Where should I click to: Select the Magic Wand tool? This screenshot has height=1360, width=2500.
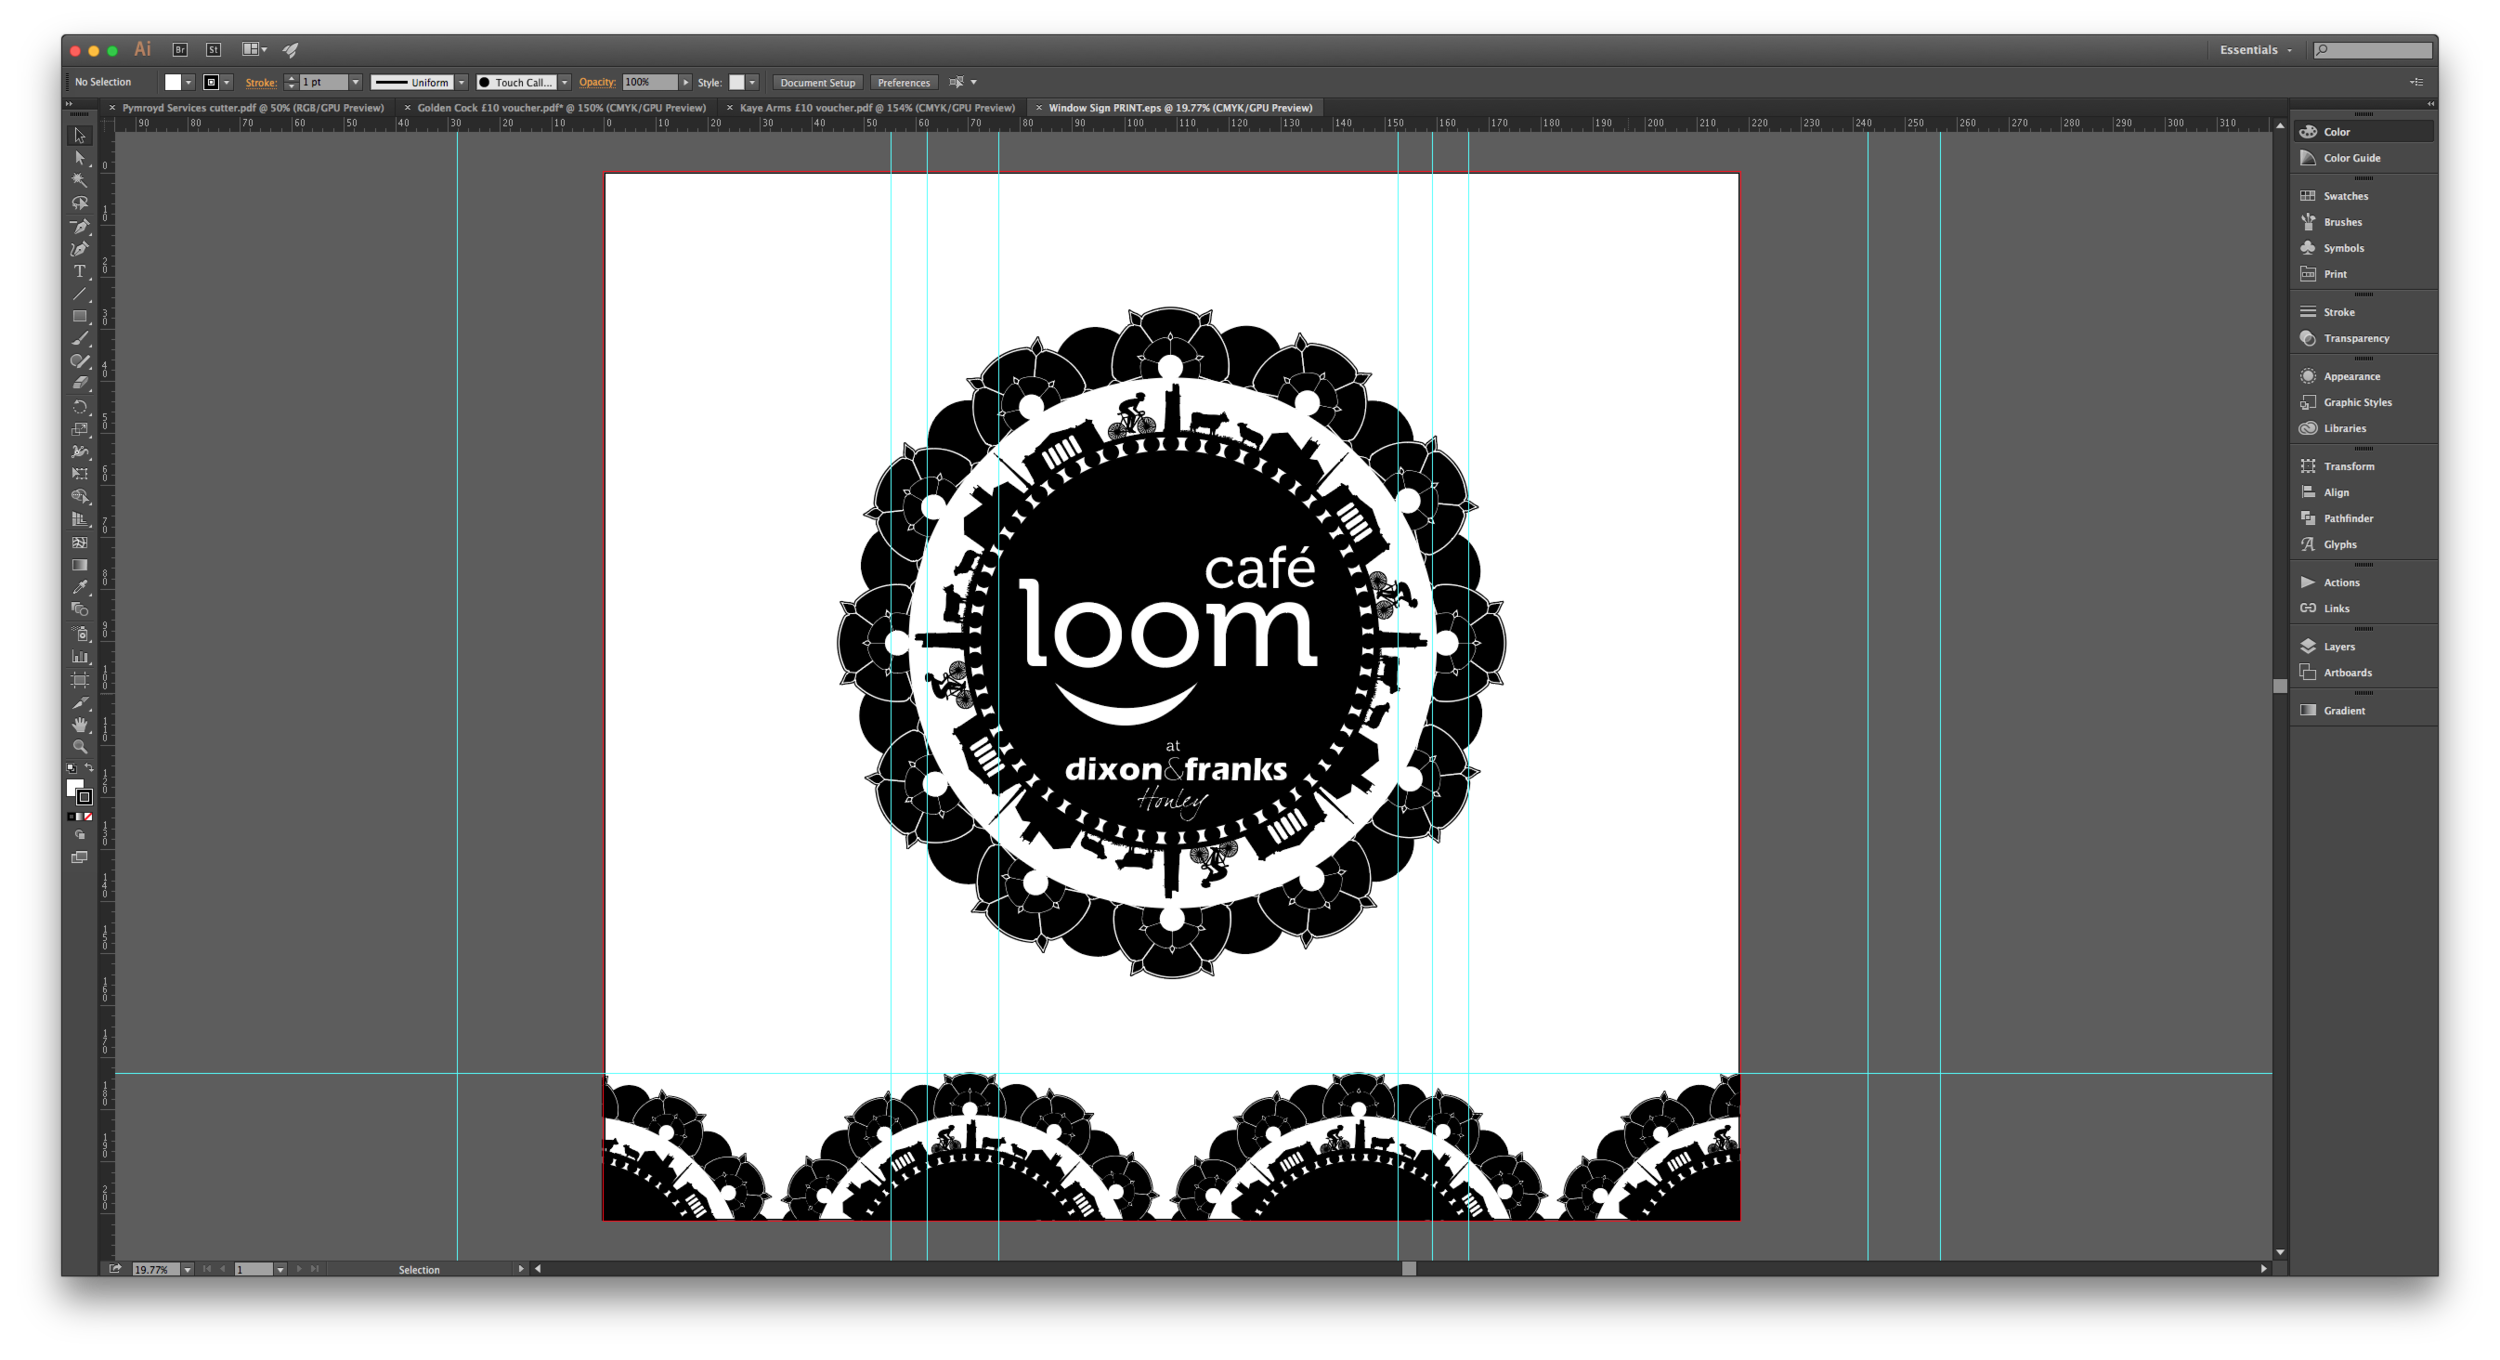click(x=80, y=181)
